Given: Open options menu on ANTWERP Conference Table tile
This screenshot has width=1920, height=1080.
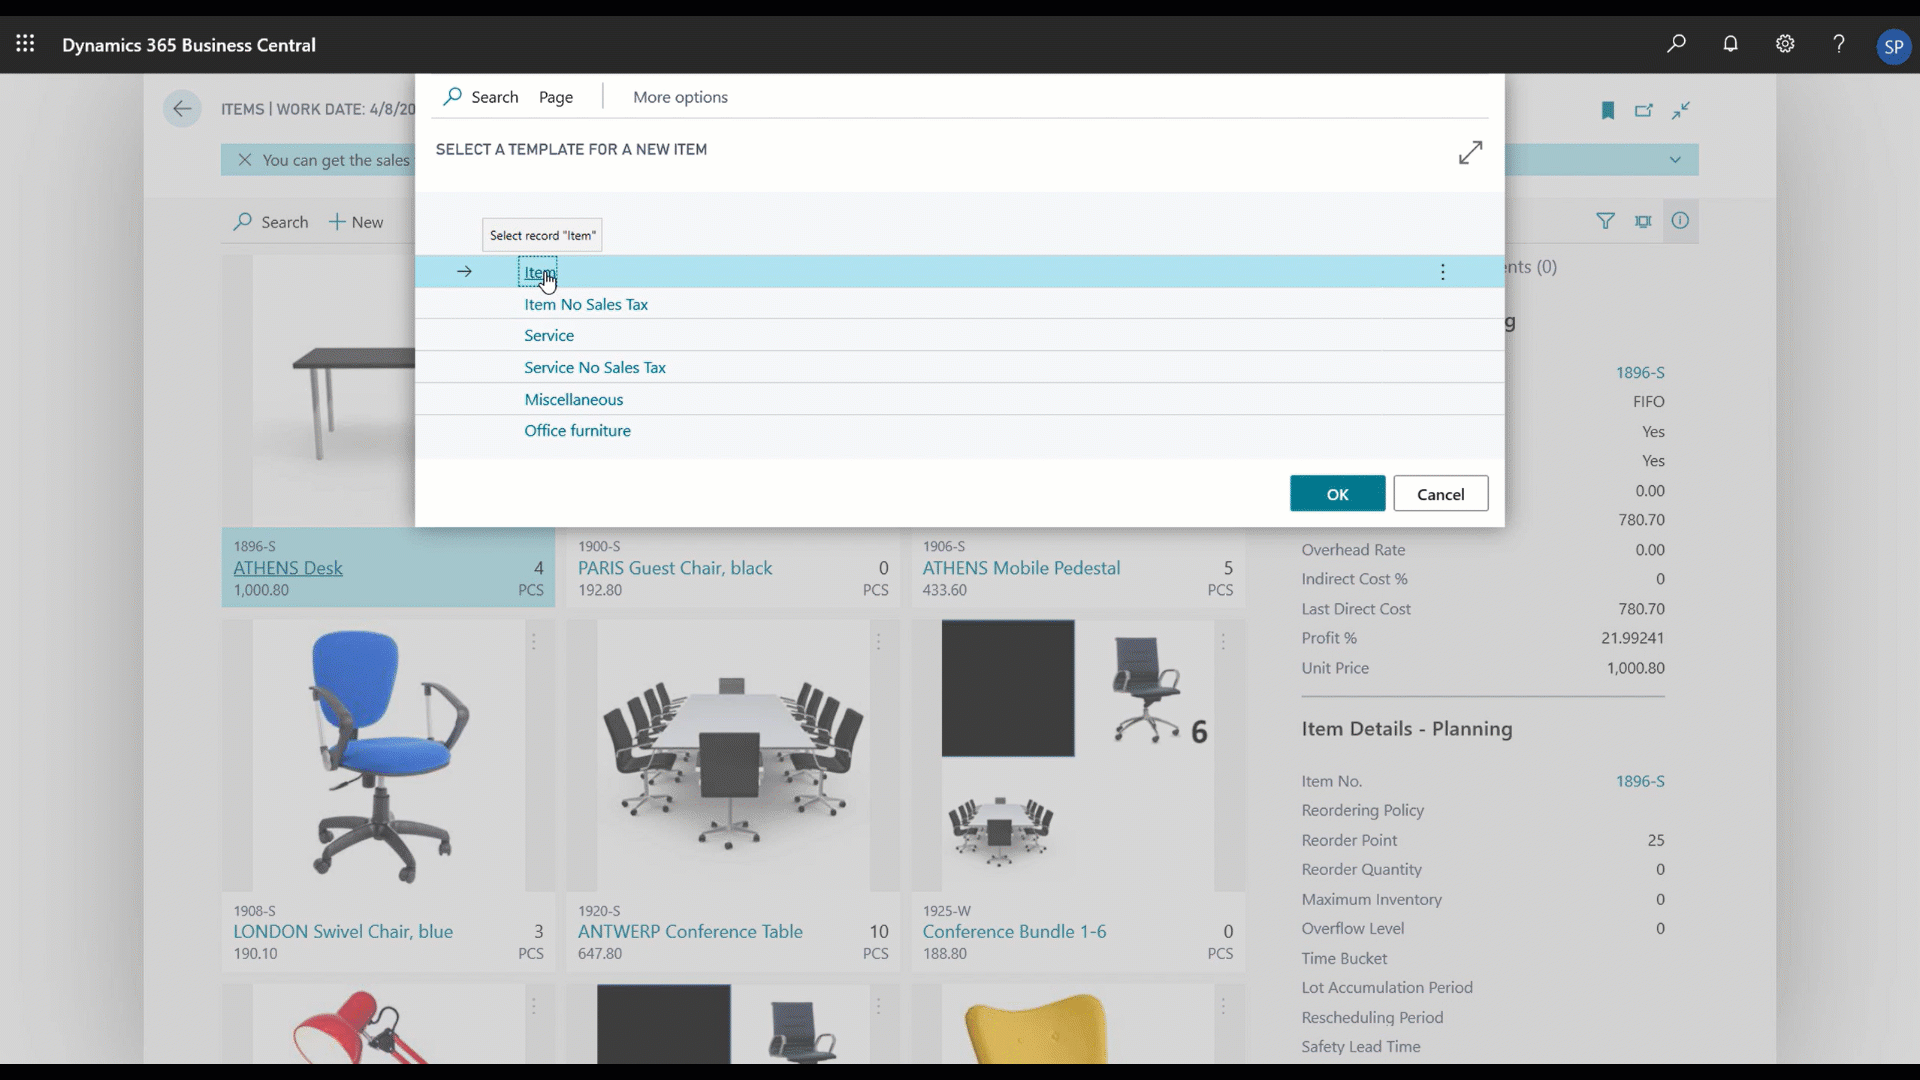Looking at the screenshot, I should click(x=879, y=642).
